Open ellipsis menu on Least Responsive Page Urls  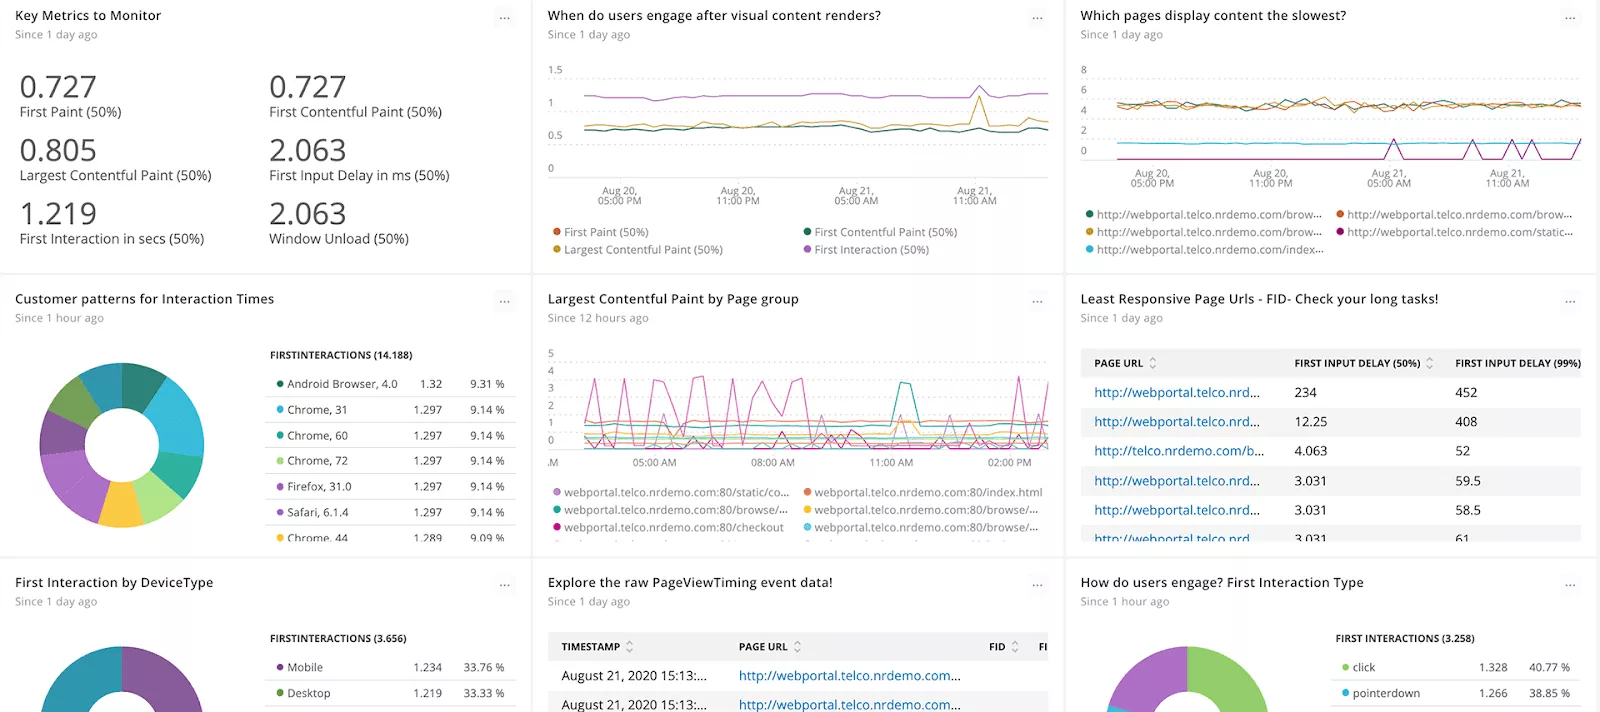(1570, 300)
